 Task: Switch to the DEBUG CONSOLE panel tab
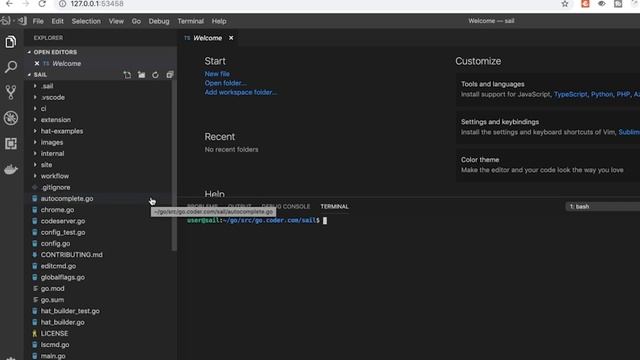pos(286,207)
